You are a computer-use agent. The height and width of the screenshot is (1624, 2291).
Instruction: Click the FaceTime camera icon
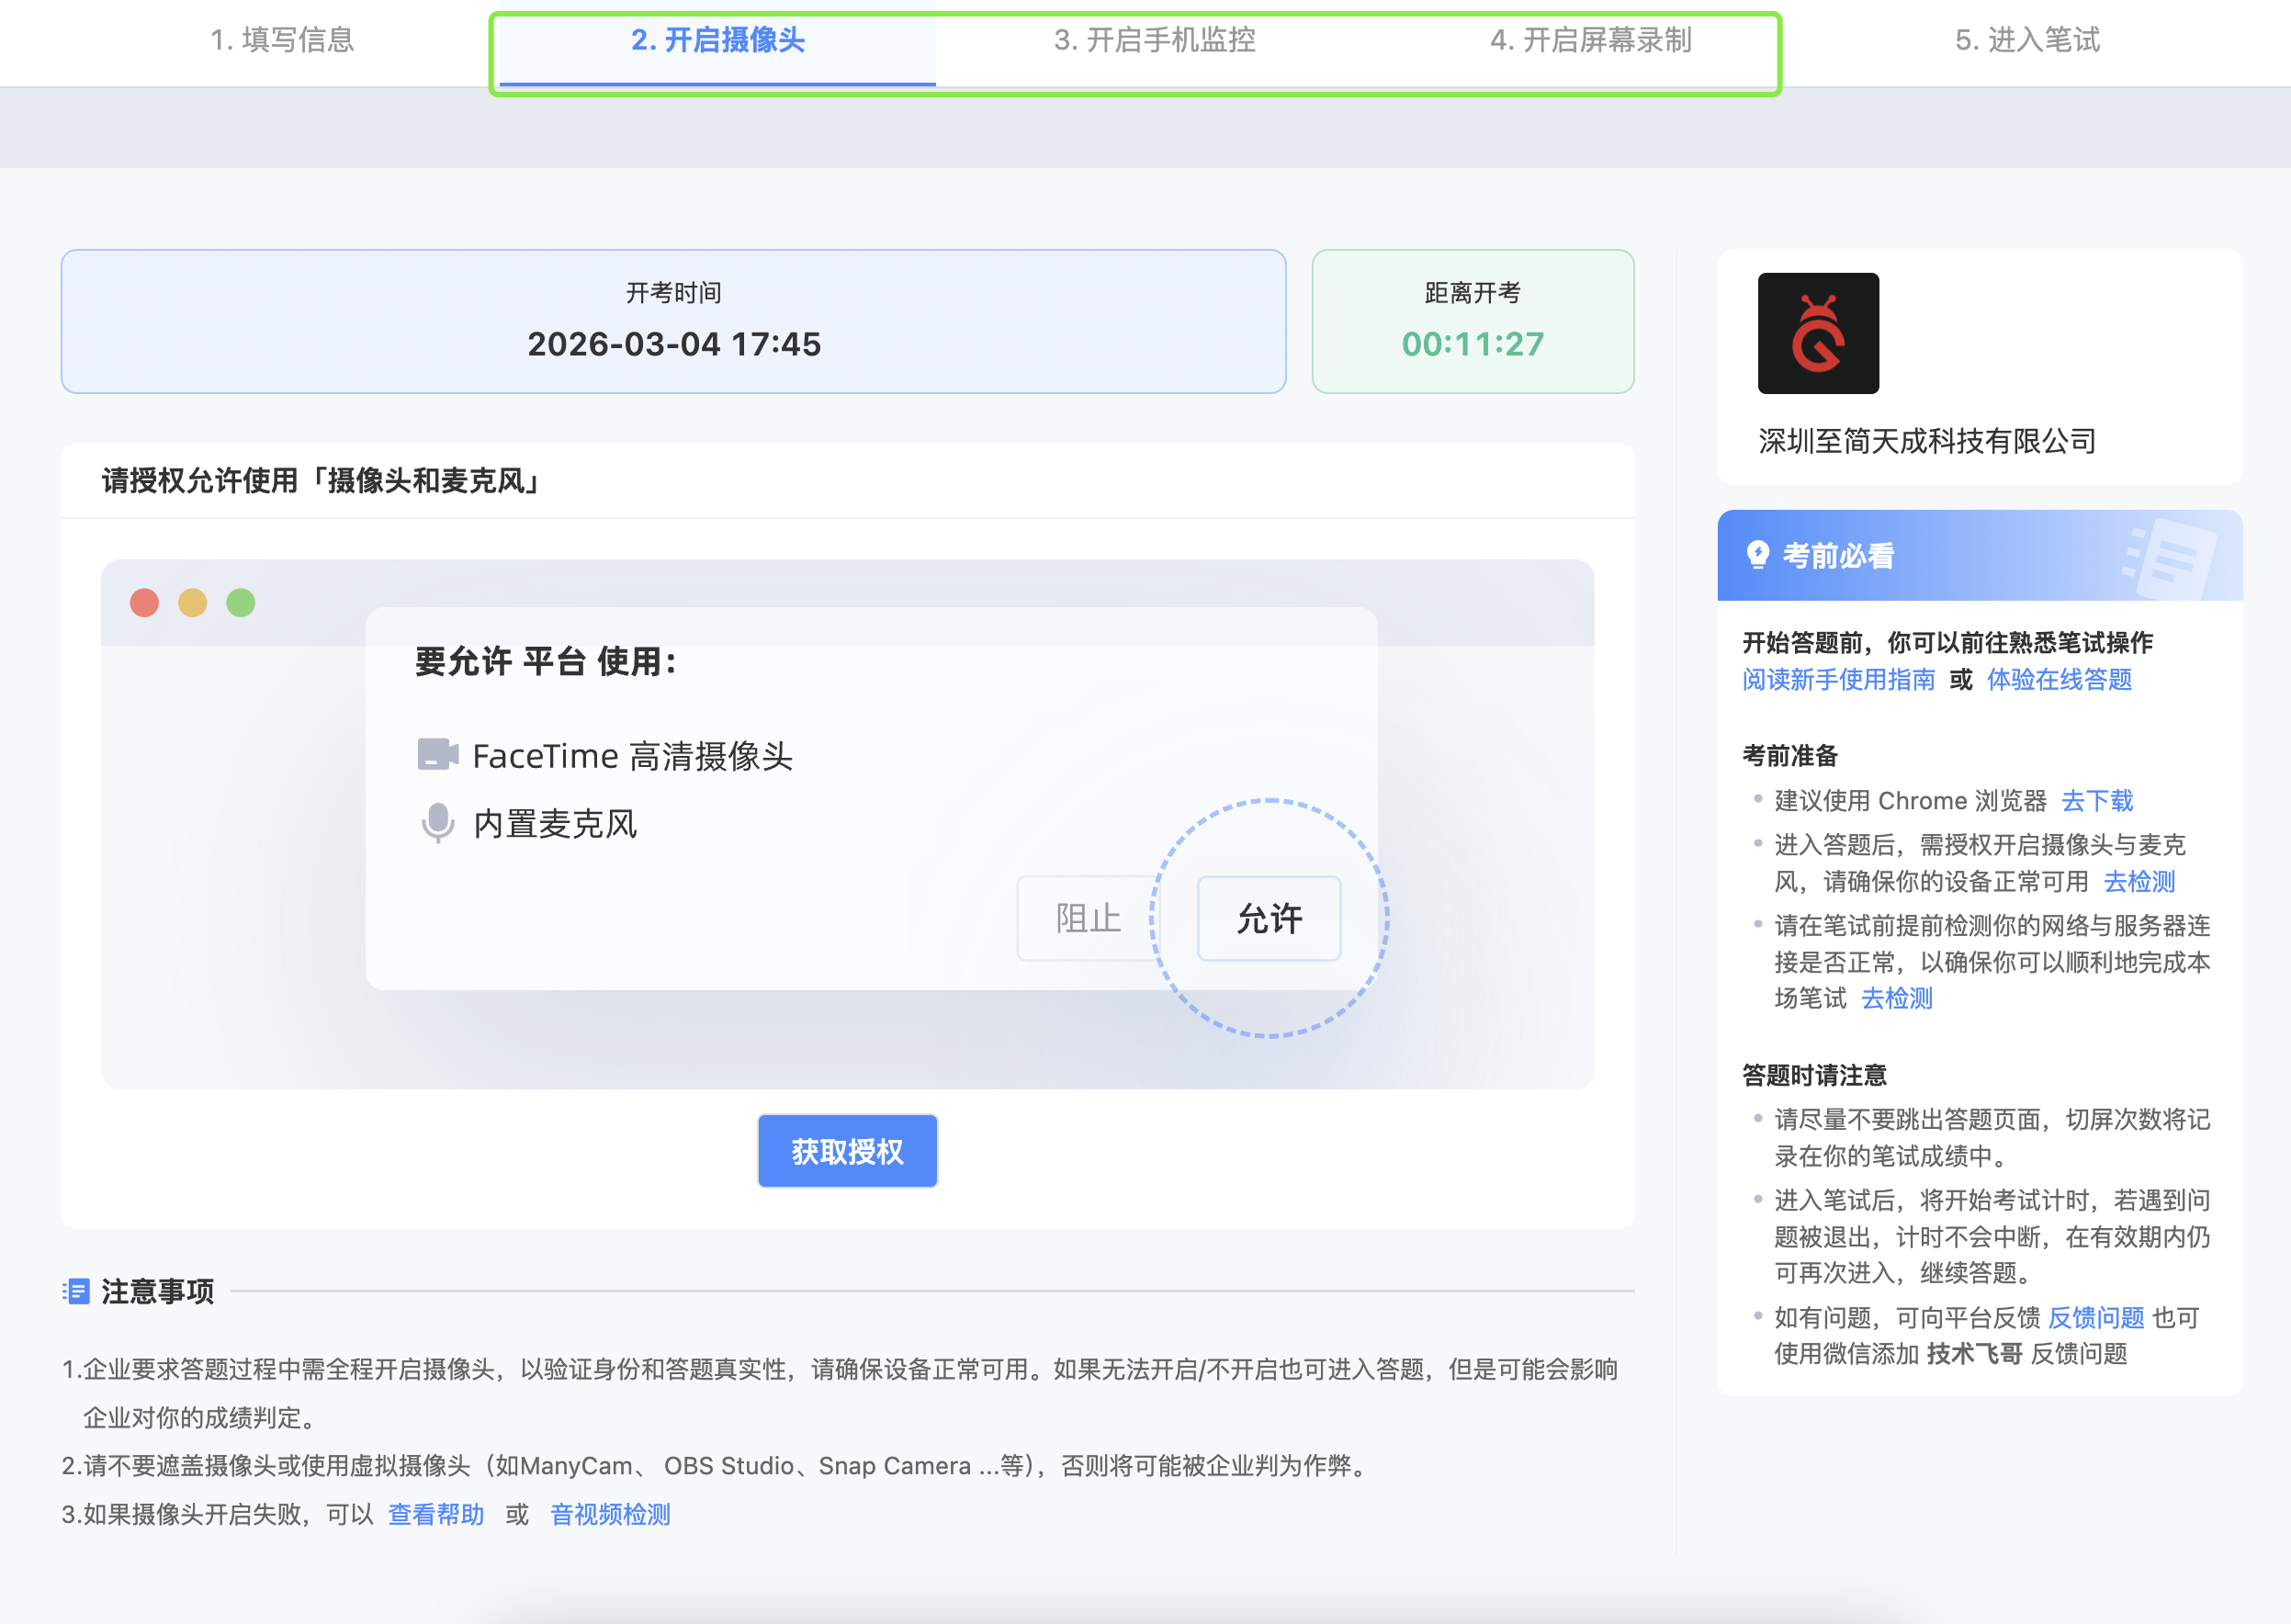coord(437,754)
